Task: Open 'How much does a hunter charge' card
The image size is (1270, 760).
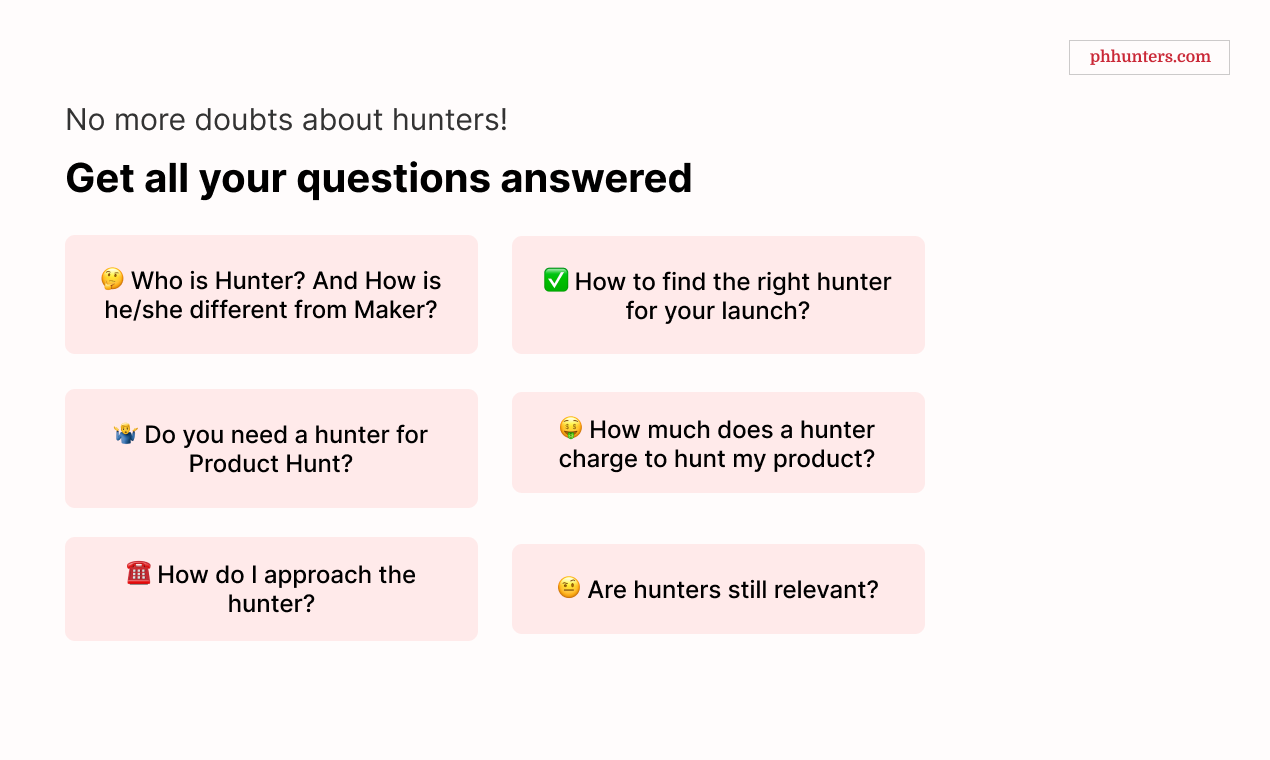Action: [x=718, y=442]
